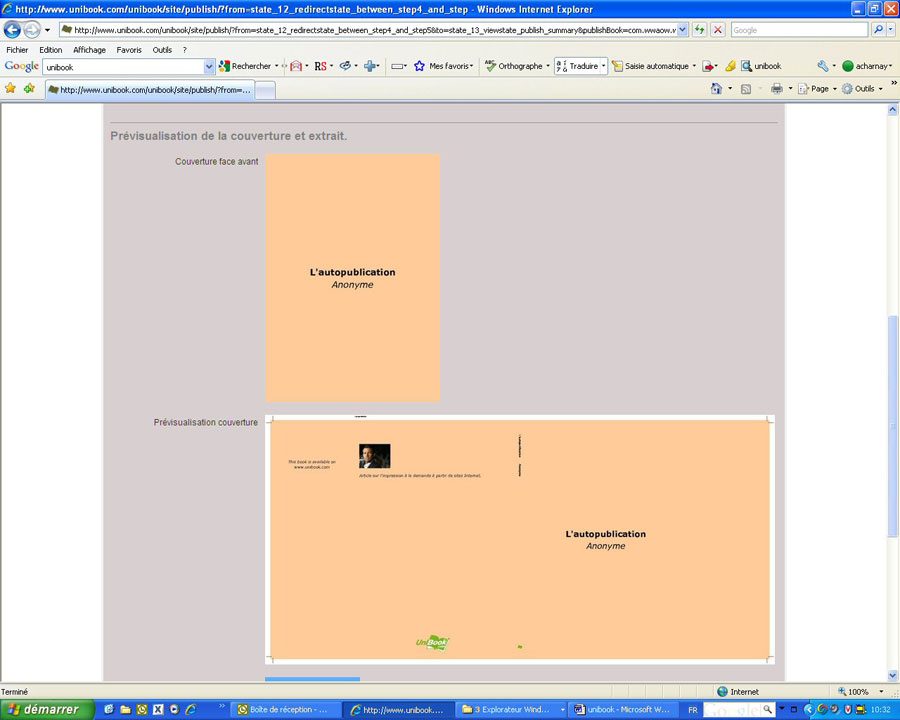Stop loading the page

click(x=716, y=30)
